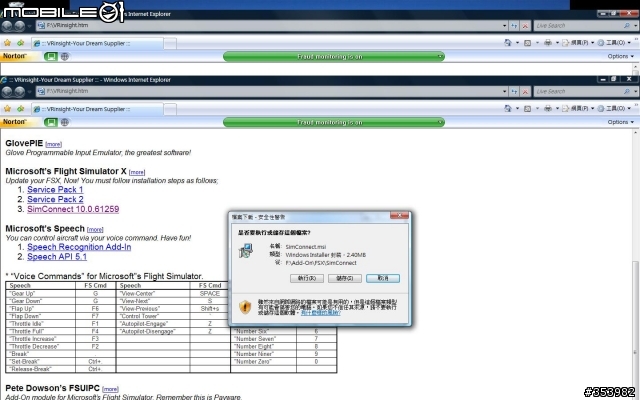Viewport: 640px width, 400px height.
Task: Click Stop red X in the back IE window
Action: coord(525,26)
